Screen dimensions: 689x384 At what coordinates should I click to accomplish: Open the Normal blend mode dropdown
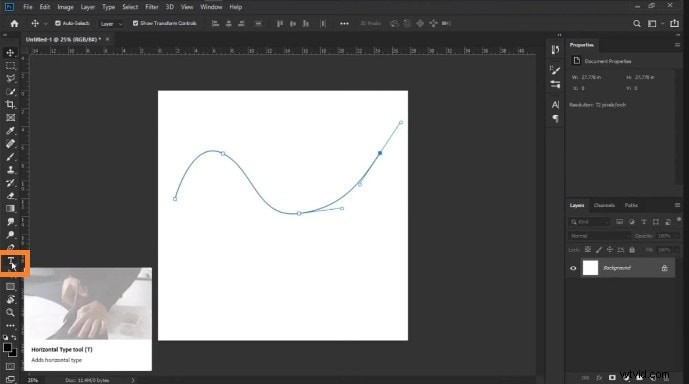click(x=599, y=236)
